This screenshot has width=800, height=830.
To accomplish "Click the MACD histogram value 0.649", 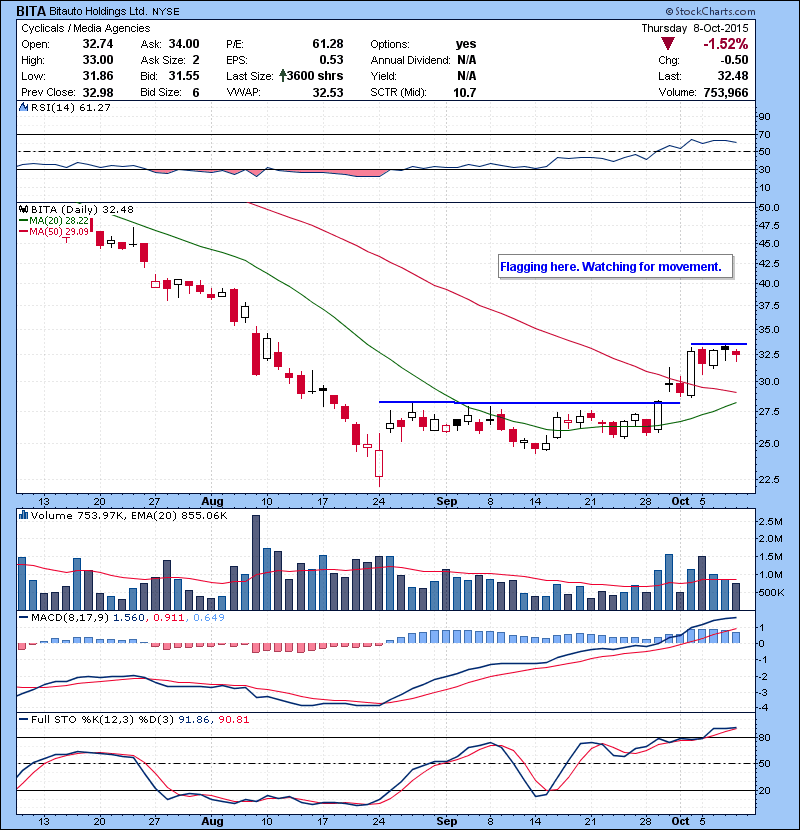I will click(x=209, y=617).
